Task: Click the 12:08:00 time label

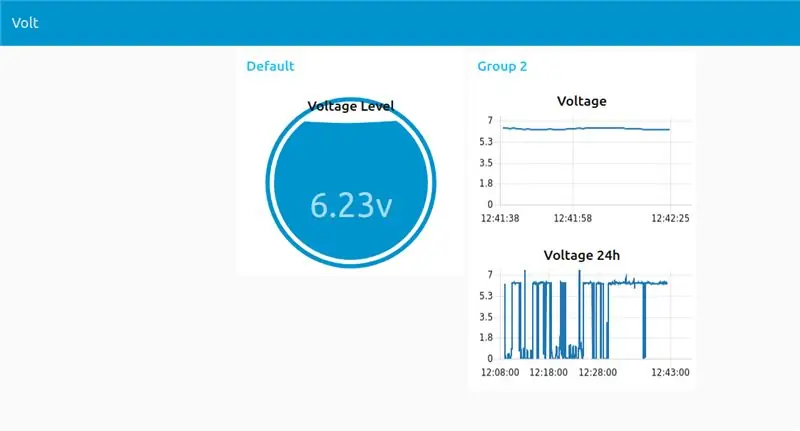Action: (500, 372)
